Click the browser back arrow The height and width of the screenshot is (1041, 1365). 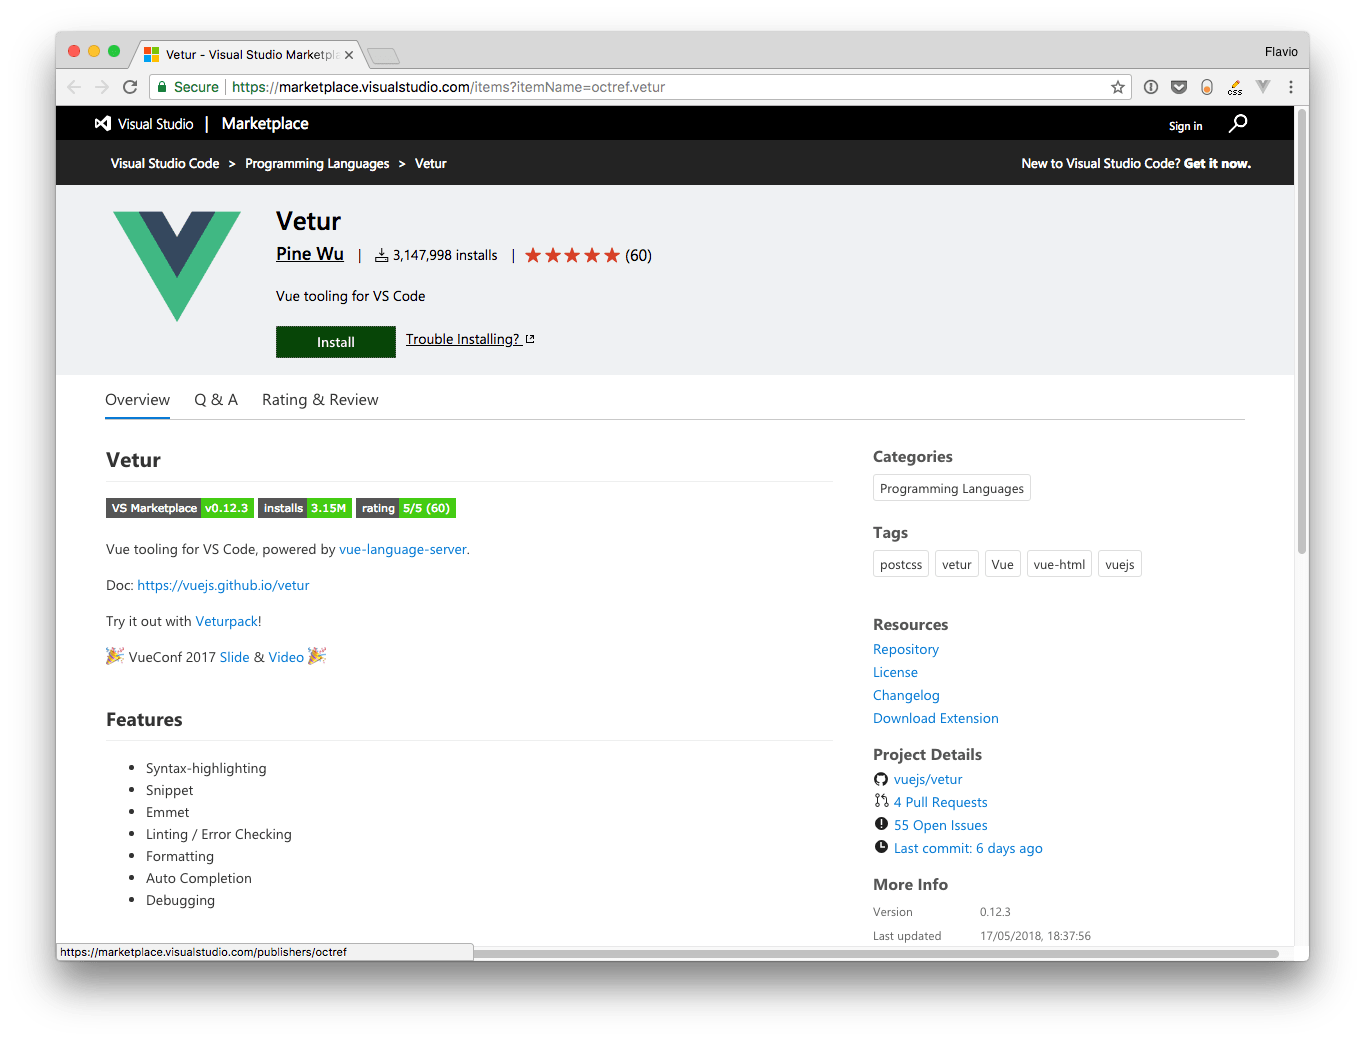(74, 87)
